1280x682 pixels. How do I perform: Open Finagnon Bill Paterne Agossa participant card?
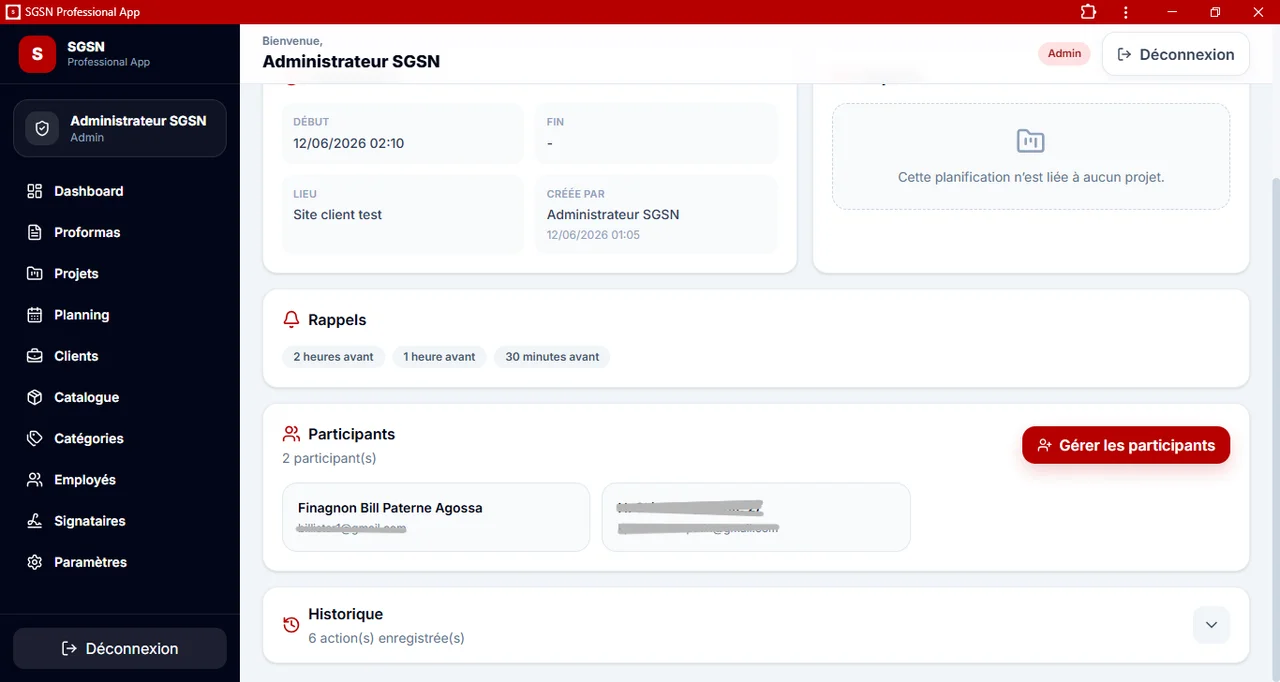436,517
